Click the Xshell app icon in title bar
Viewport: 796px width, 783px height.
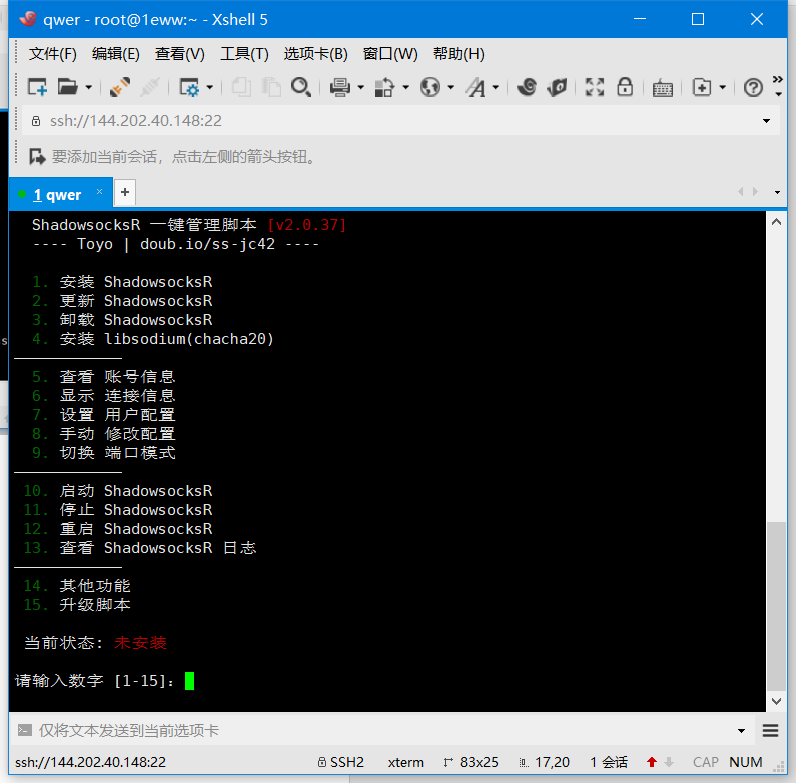[28, 19]
